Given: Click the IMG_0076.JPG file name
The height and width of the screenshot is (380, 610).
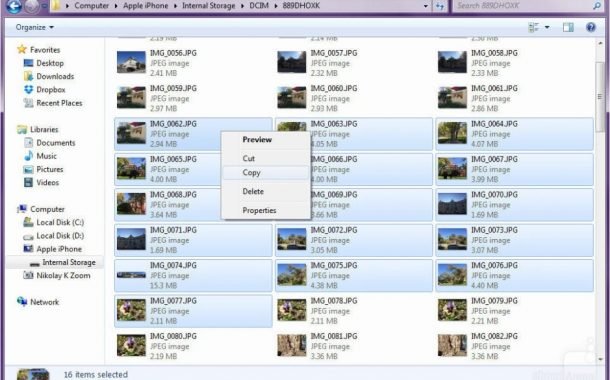Looking at the screenshot, I should click(x=494, y=266).
